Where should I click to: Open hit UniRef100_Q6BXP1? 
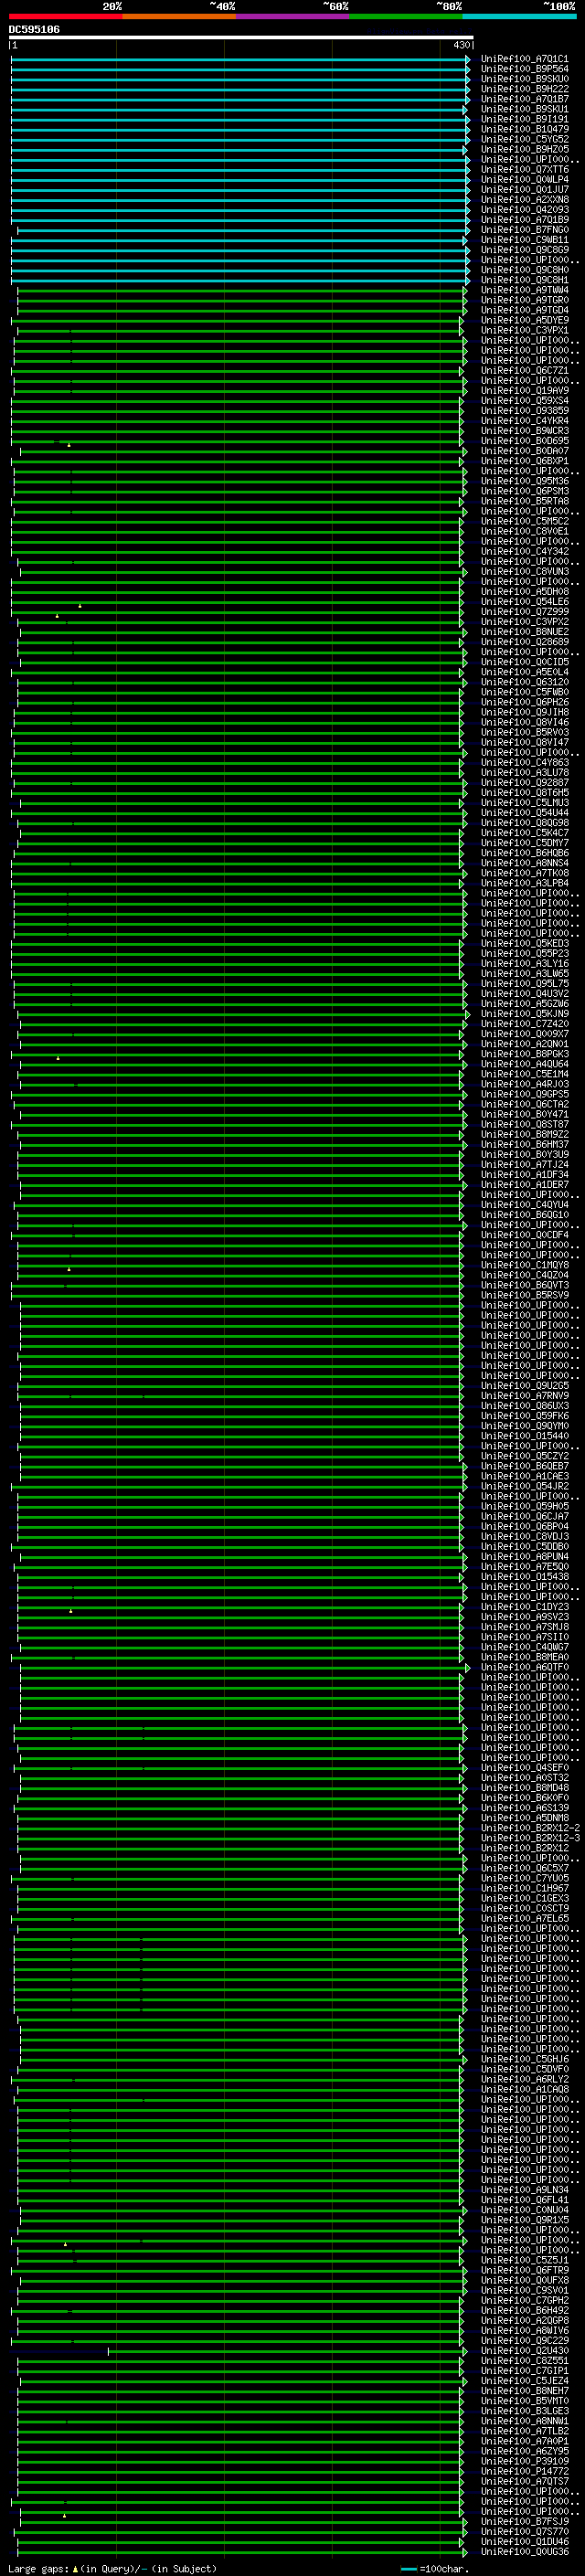(524, 461)
